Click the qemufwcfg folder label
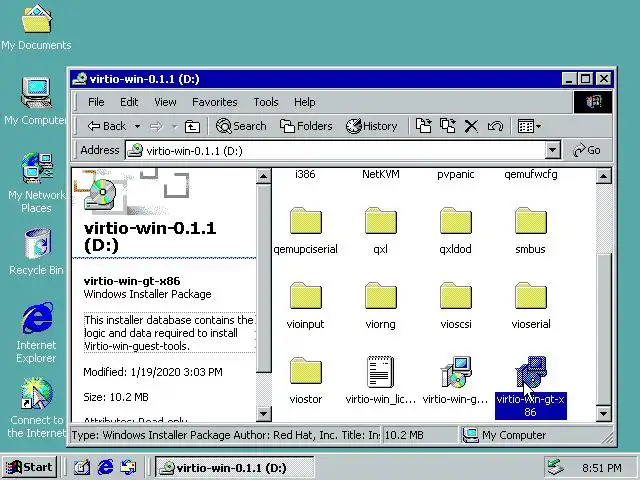640x480 pixels. [x=531, y=174]
